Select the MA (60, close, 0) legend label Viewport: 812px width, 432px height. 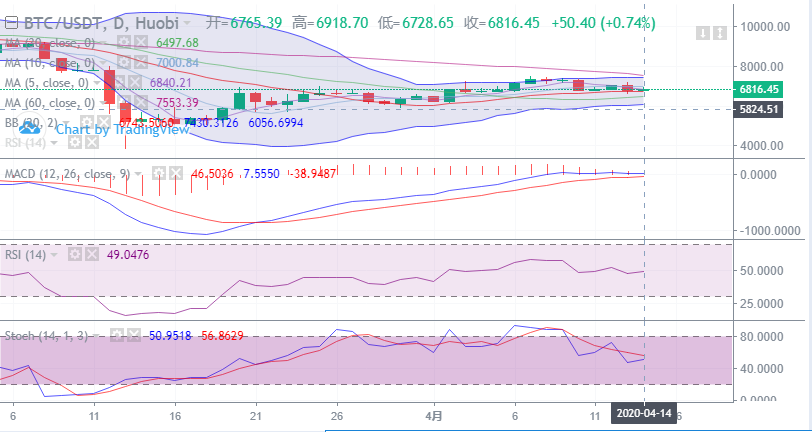click(50, 103)
